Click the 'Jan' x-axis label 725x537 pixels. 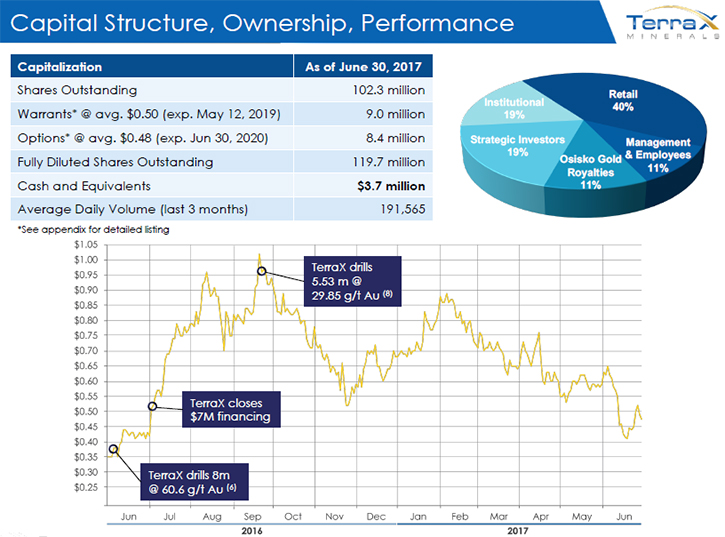click(x=418, y=516)
